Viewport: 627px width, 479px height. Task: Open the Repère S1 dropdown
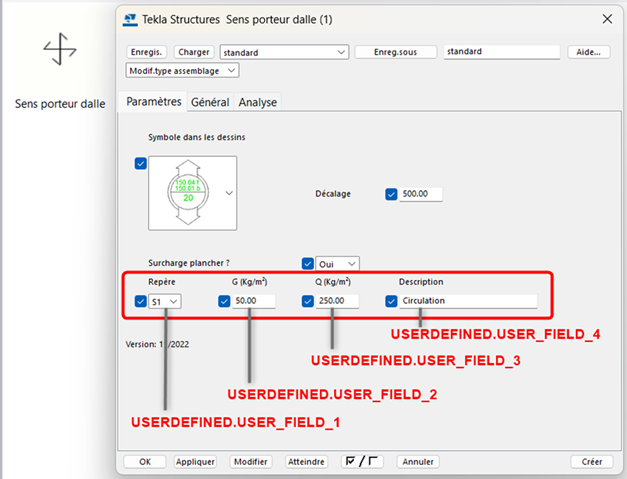pos(165,301)
